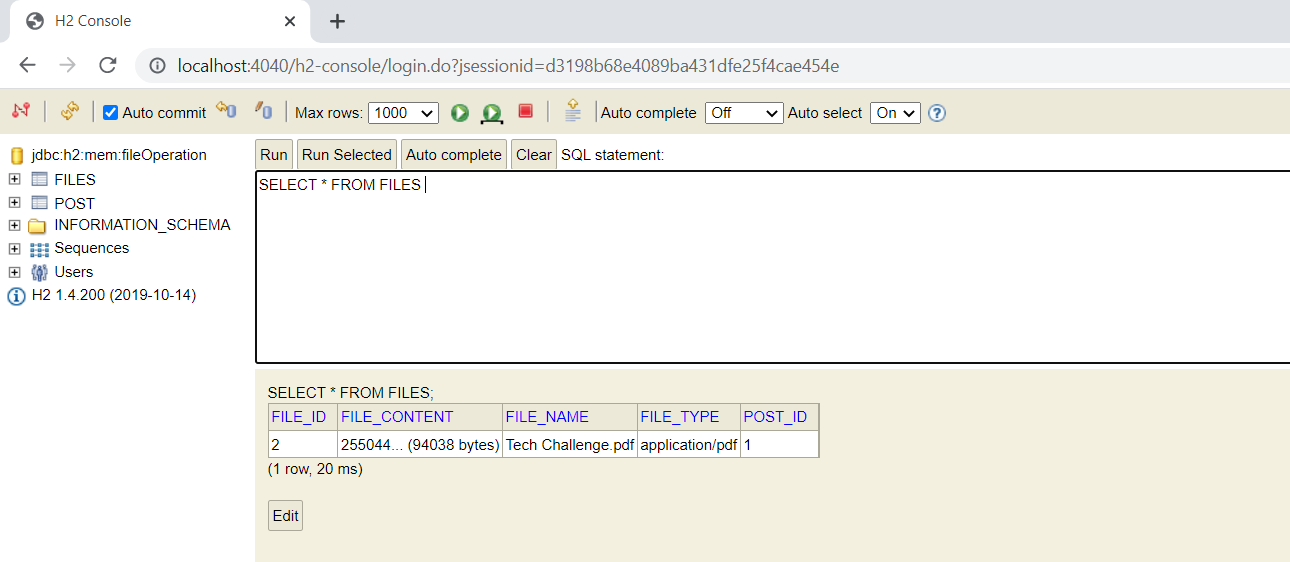Select Users in the tree

click(x=73, y=272)
